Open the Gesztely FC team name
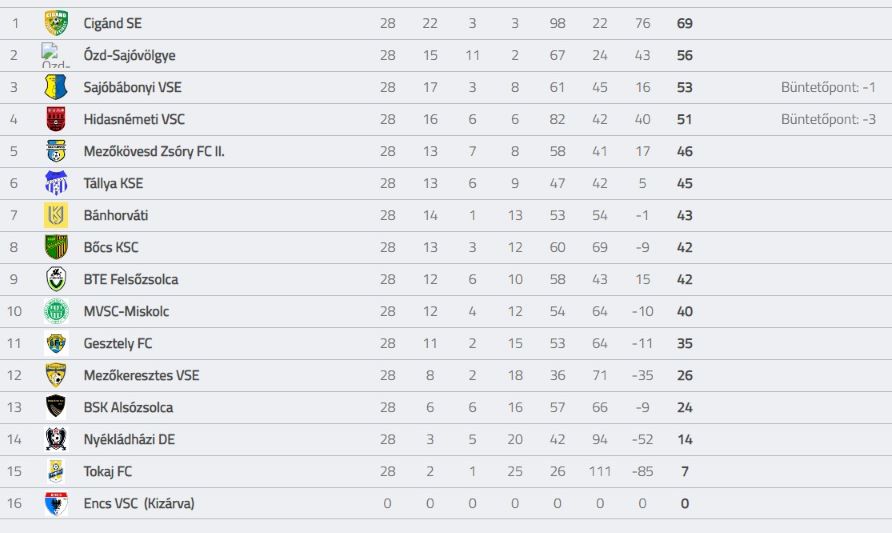 pyautogui.click(x=118, y=343)
